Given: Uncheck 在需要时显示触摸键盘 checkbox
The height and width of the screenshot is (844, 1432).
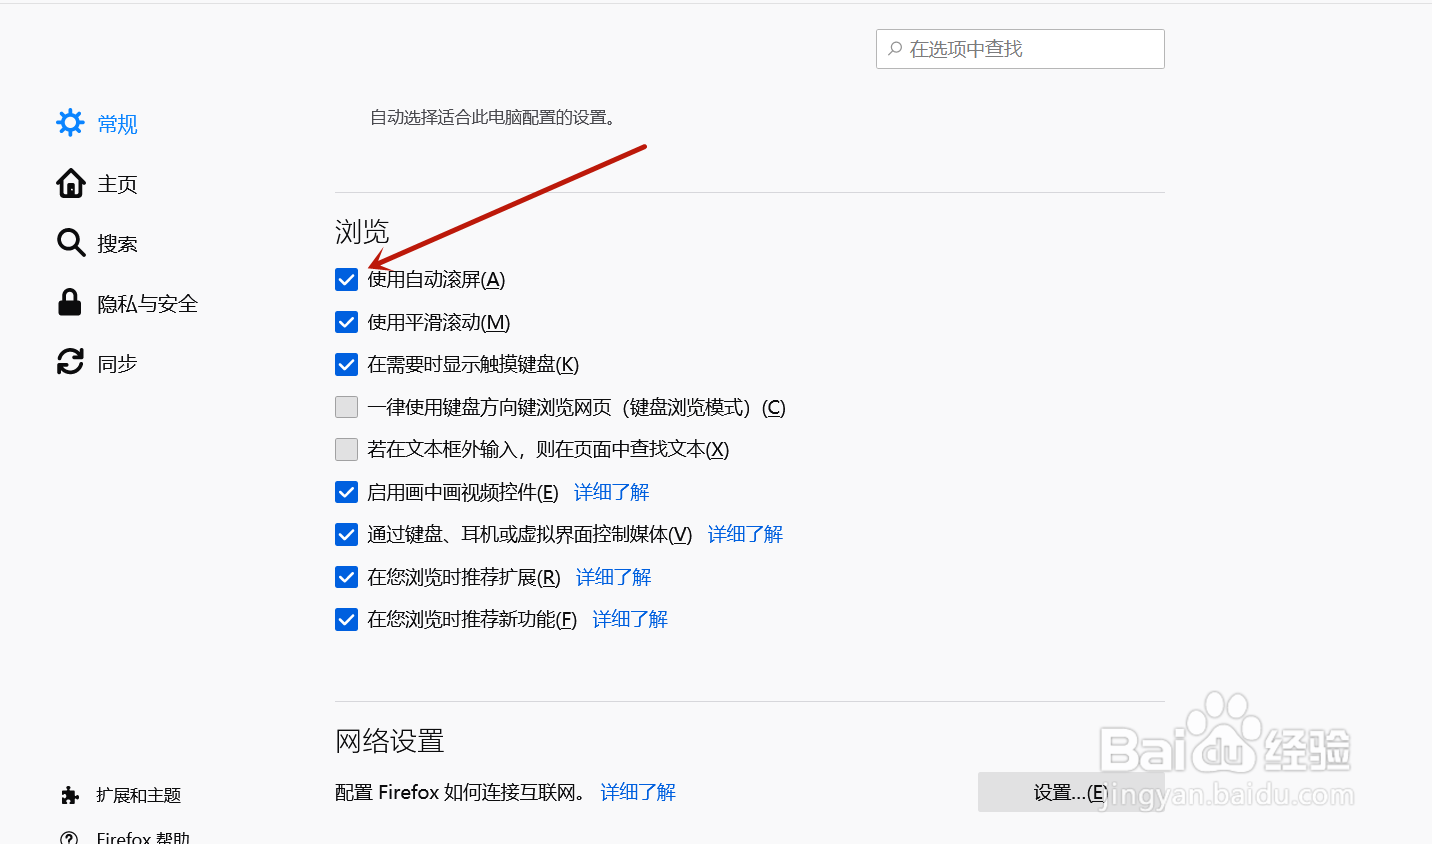Looking at the screenshot, I should pyautogui.click(x=346, y=364).
